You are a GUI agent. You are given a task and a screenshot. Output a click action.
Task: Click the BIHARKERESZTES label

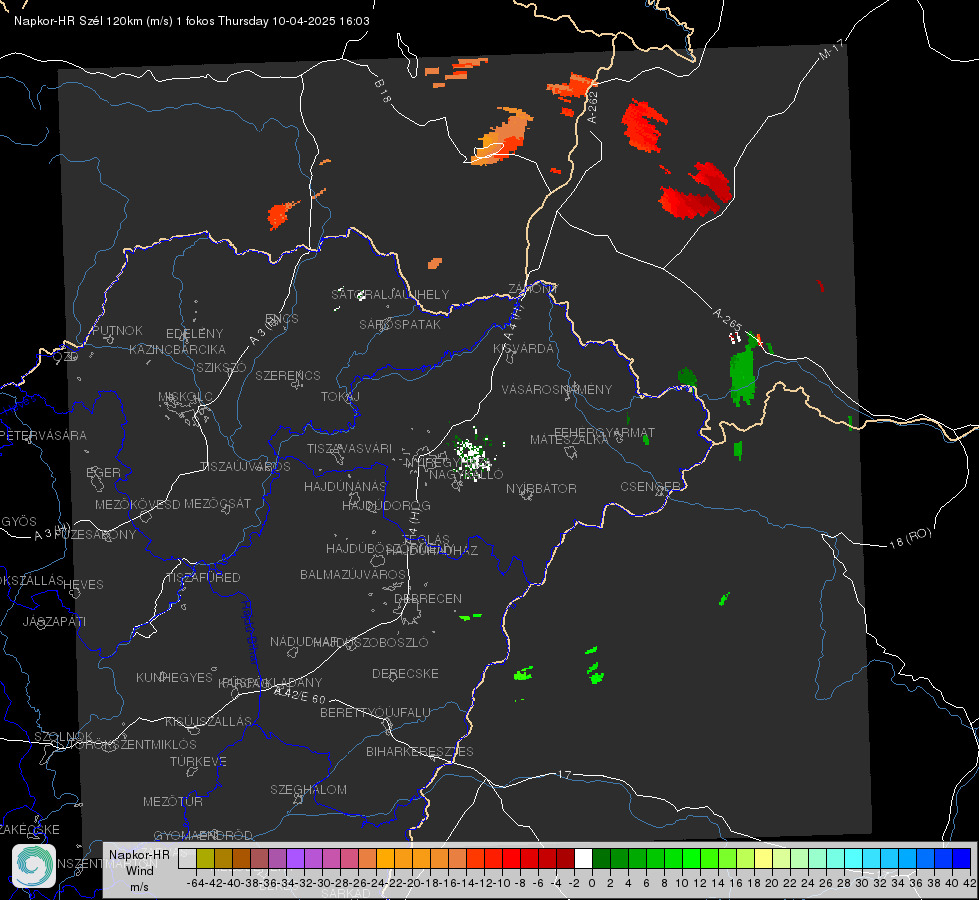420,751
